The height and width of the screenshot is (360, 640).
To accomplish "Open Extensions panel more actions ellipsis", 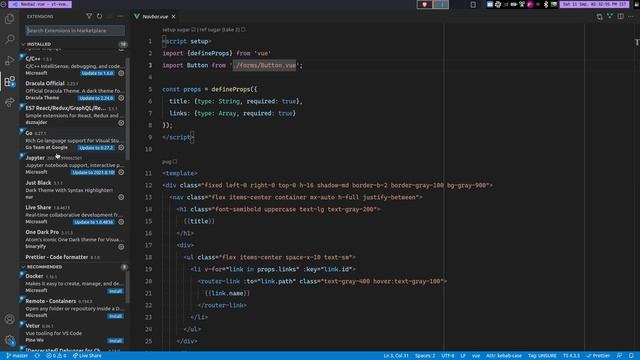I will point(120,16).
